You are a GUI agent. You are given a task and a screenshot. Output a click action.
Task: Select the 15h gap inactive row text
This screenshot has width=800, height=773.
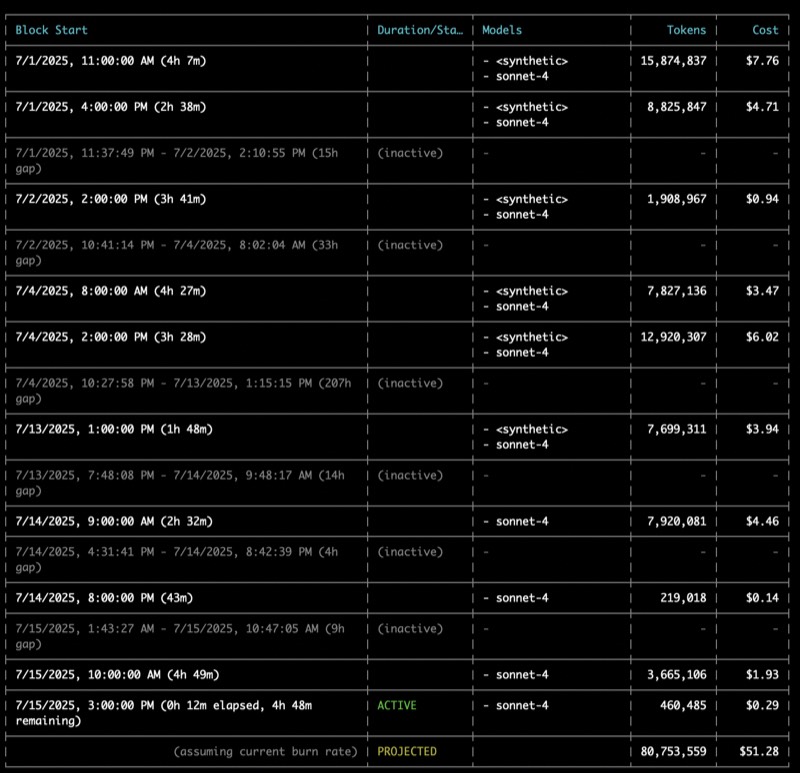pyautogui.click(x=177, y=160)
